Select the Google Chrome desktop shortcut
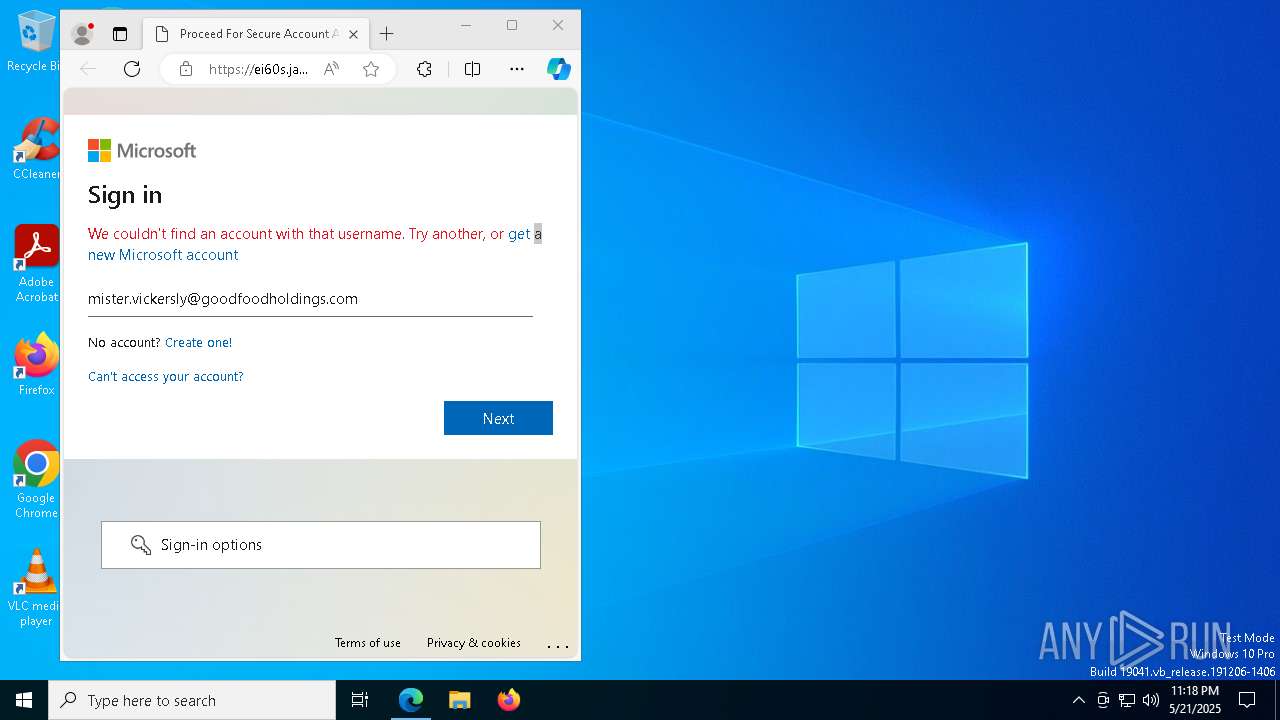 (36, 480)
